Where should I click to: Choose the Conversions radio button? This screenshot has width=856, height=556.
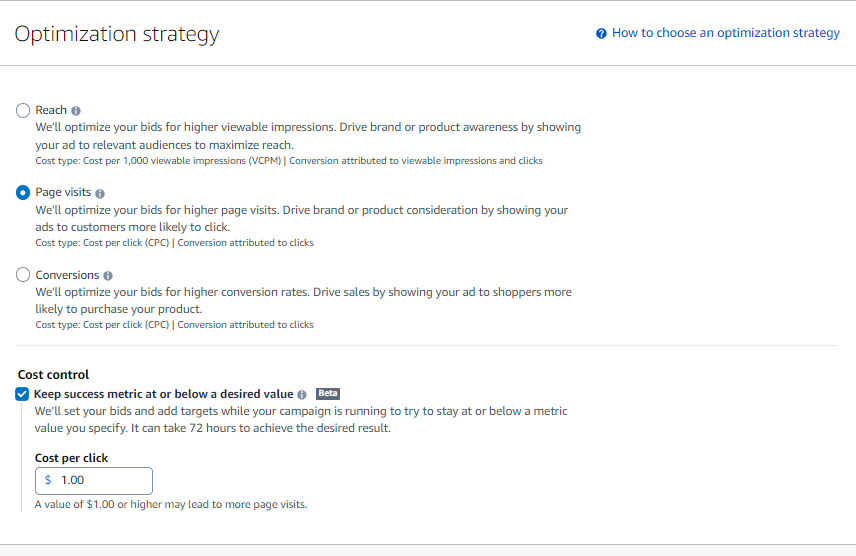[23, 275]
